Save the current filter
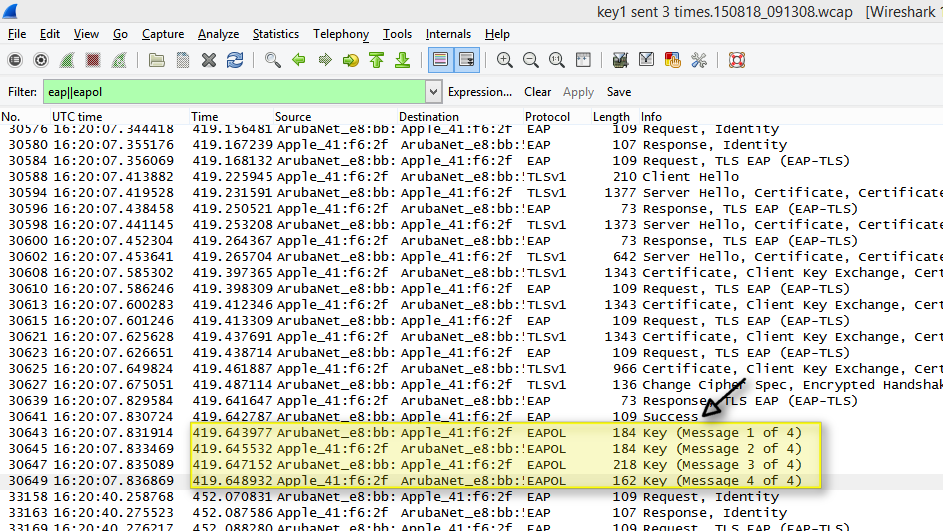Viewport: 943px width, 531px height. pyautogui.click(x=619, y=92)
